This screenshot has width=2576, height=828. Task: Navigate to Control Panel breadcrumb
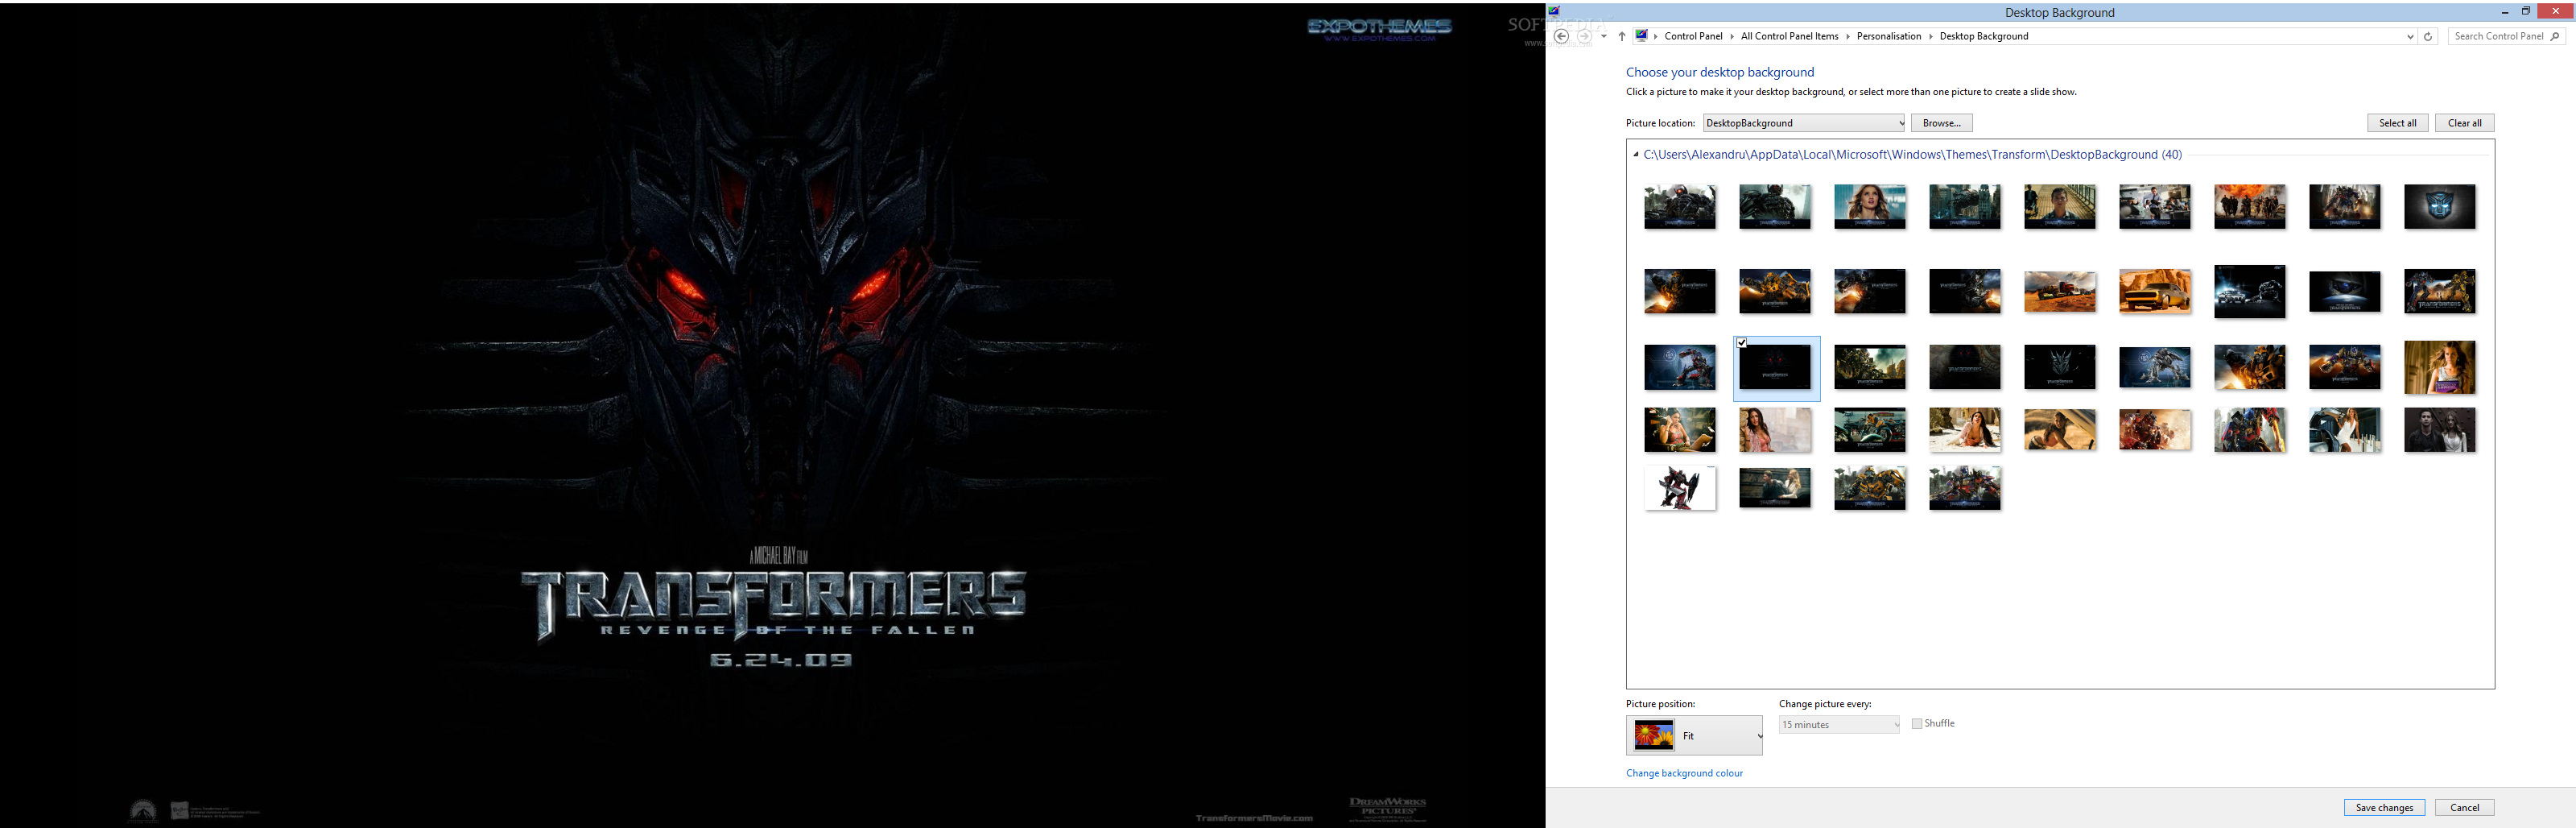click(1693, 36)
